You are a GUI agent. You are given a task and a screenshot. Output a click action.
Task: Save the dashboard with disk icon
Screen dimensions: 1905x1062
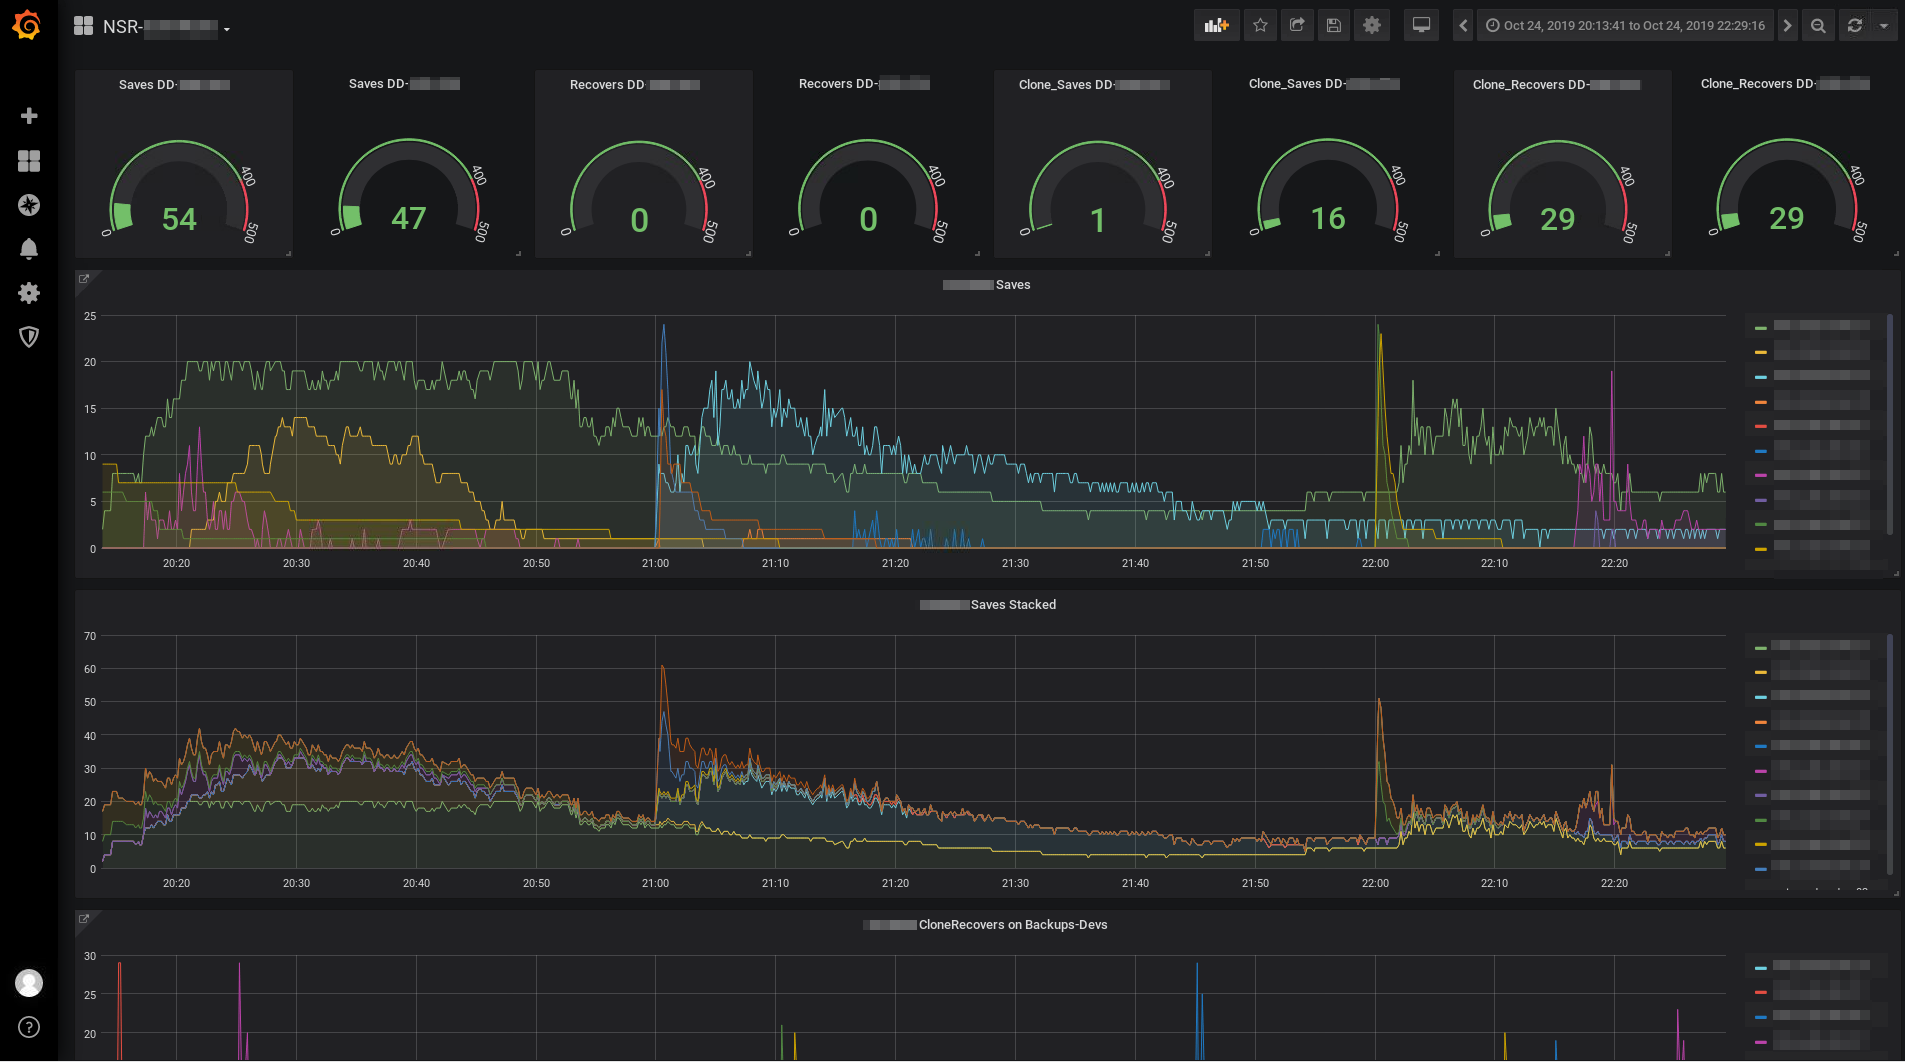[1334, 26]
